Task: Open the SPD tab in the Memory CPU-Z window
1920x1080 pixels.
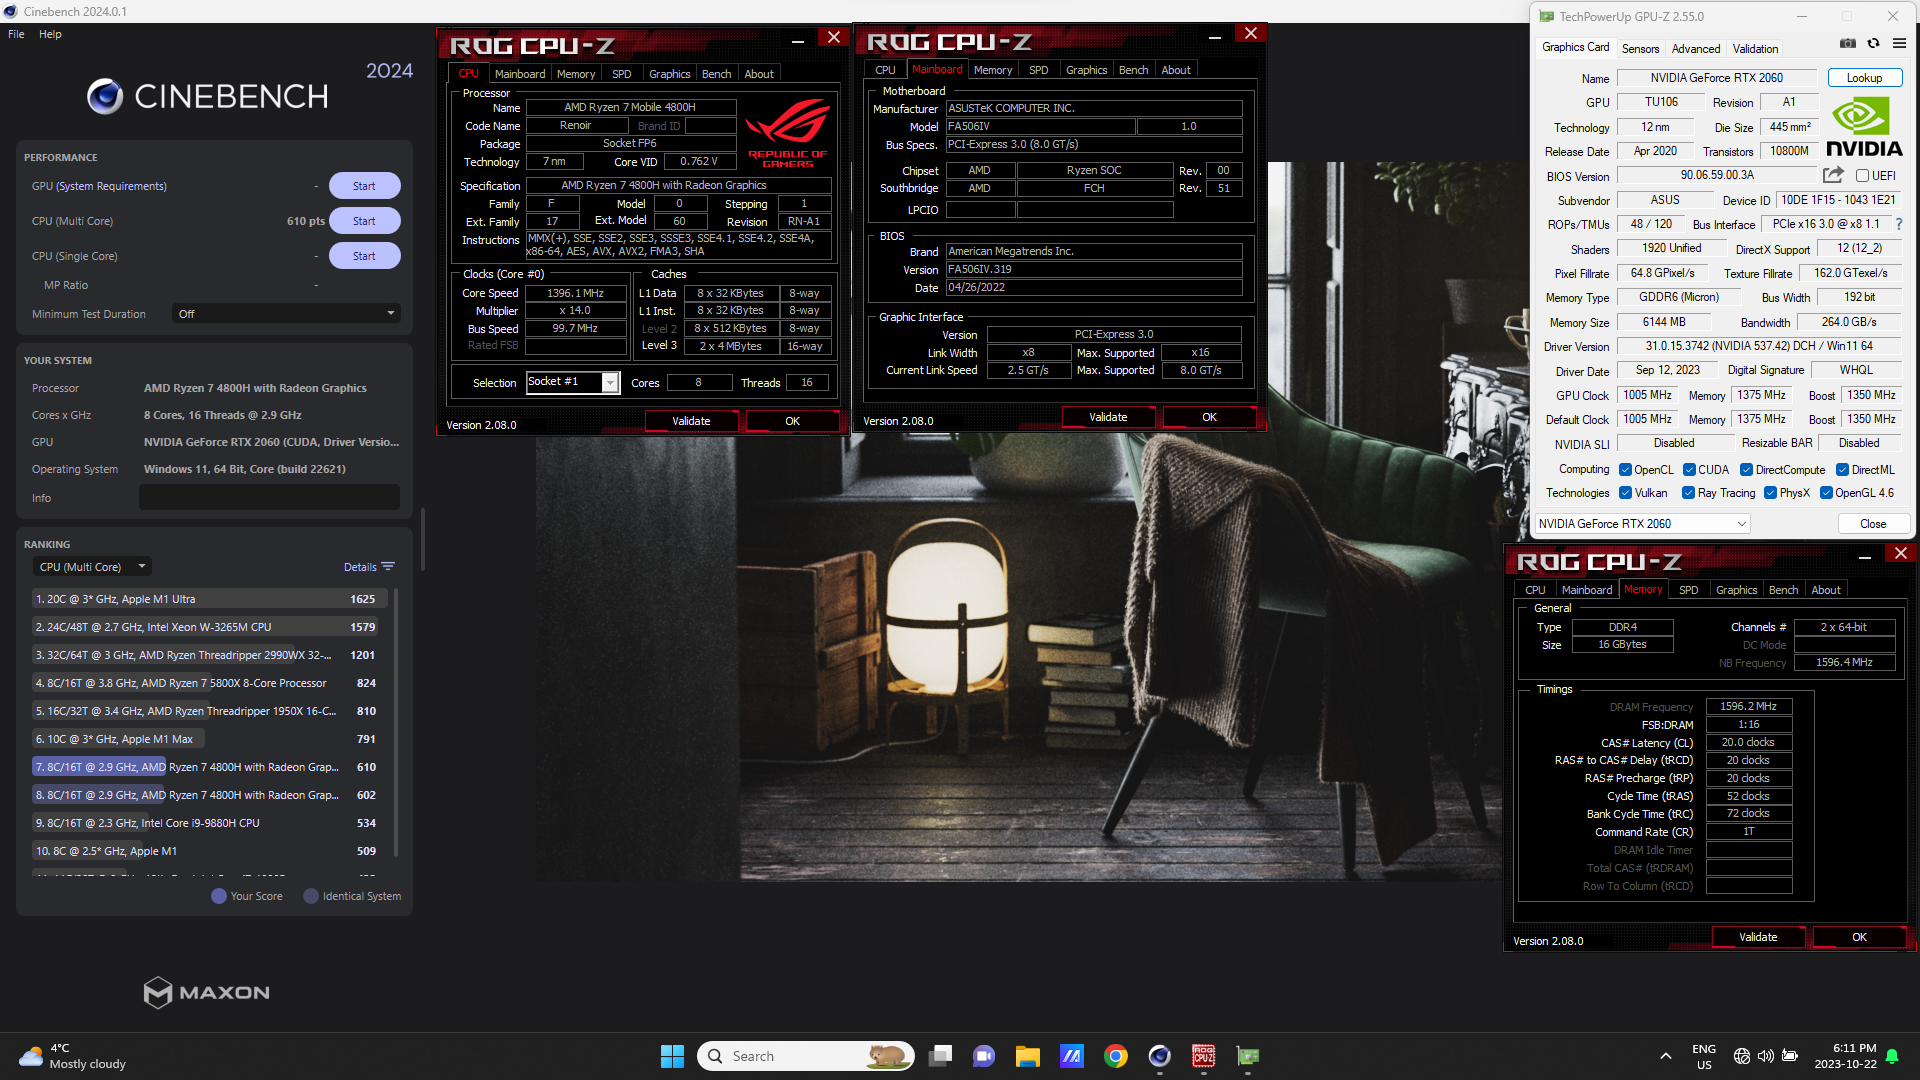Action: [x=1688, y=590]
